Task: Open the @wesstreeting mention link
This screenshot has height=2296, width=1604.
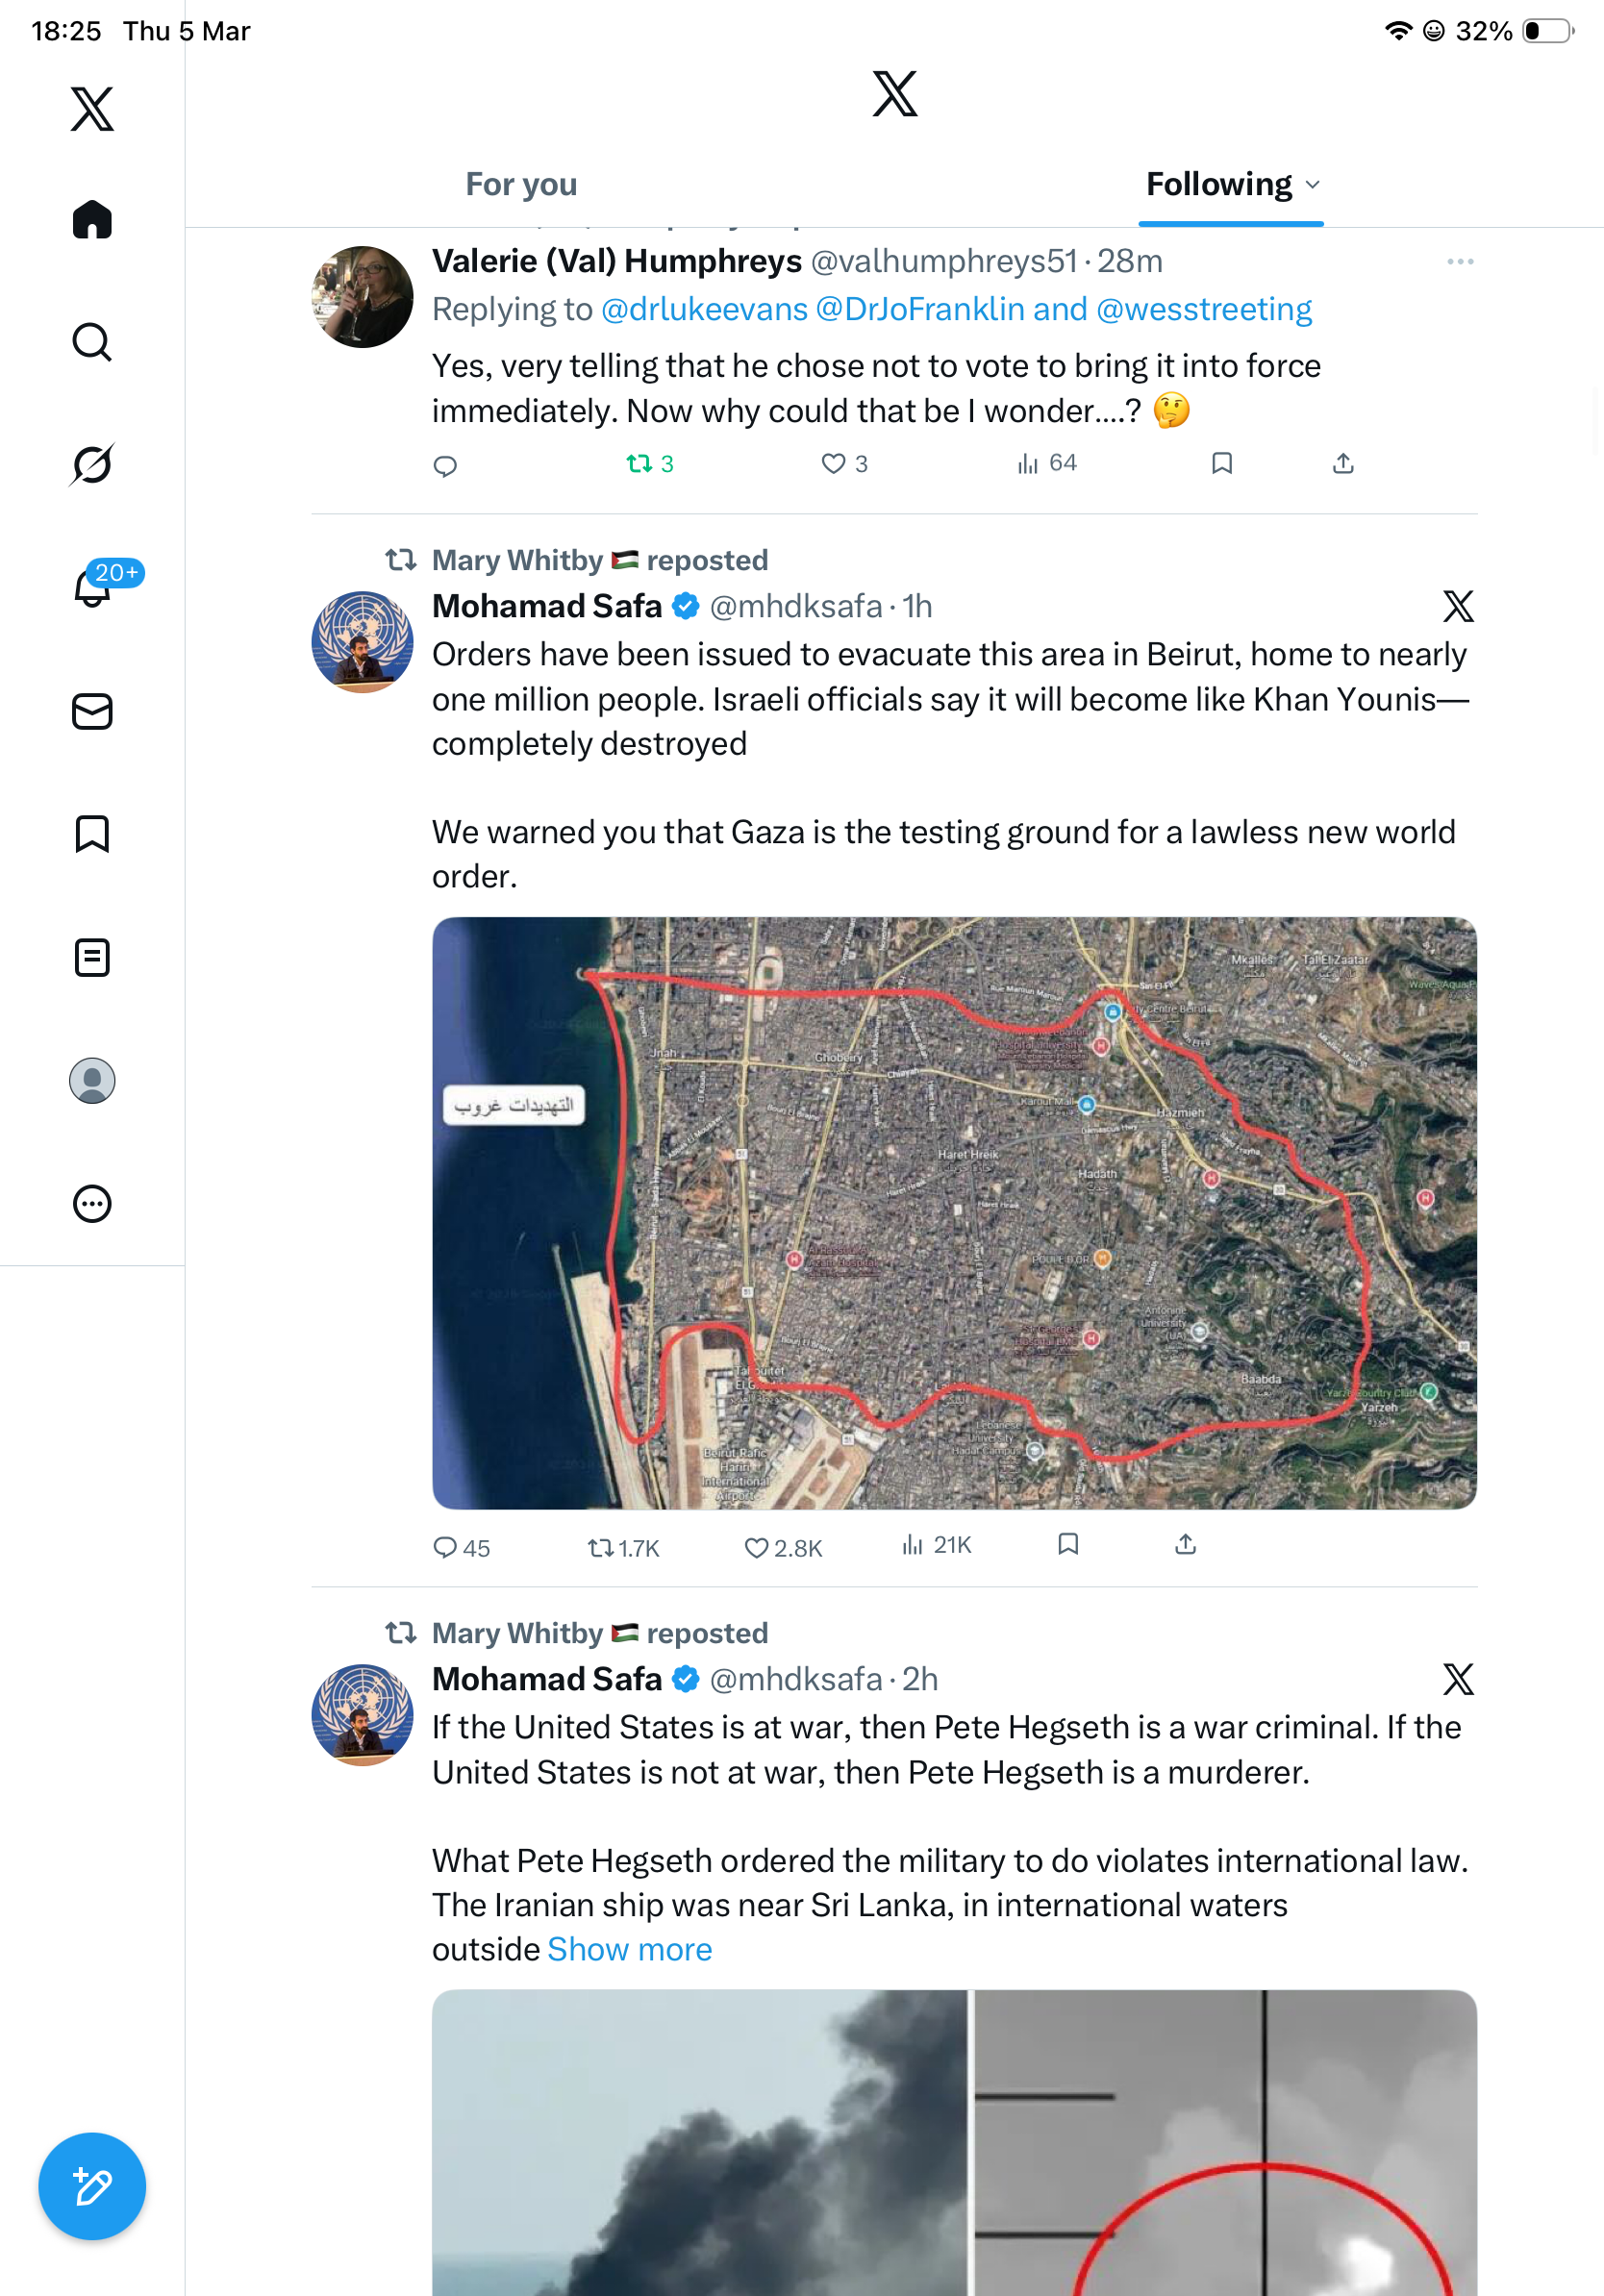Action: tap(1204, 309)
